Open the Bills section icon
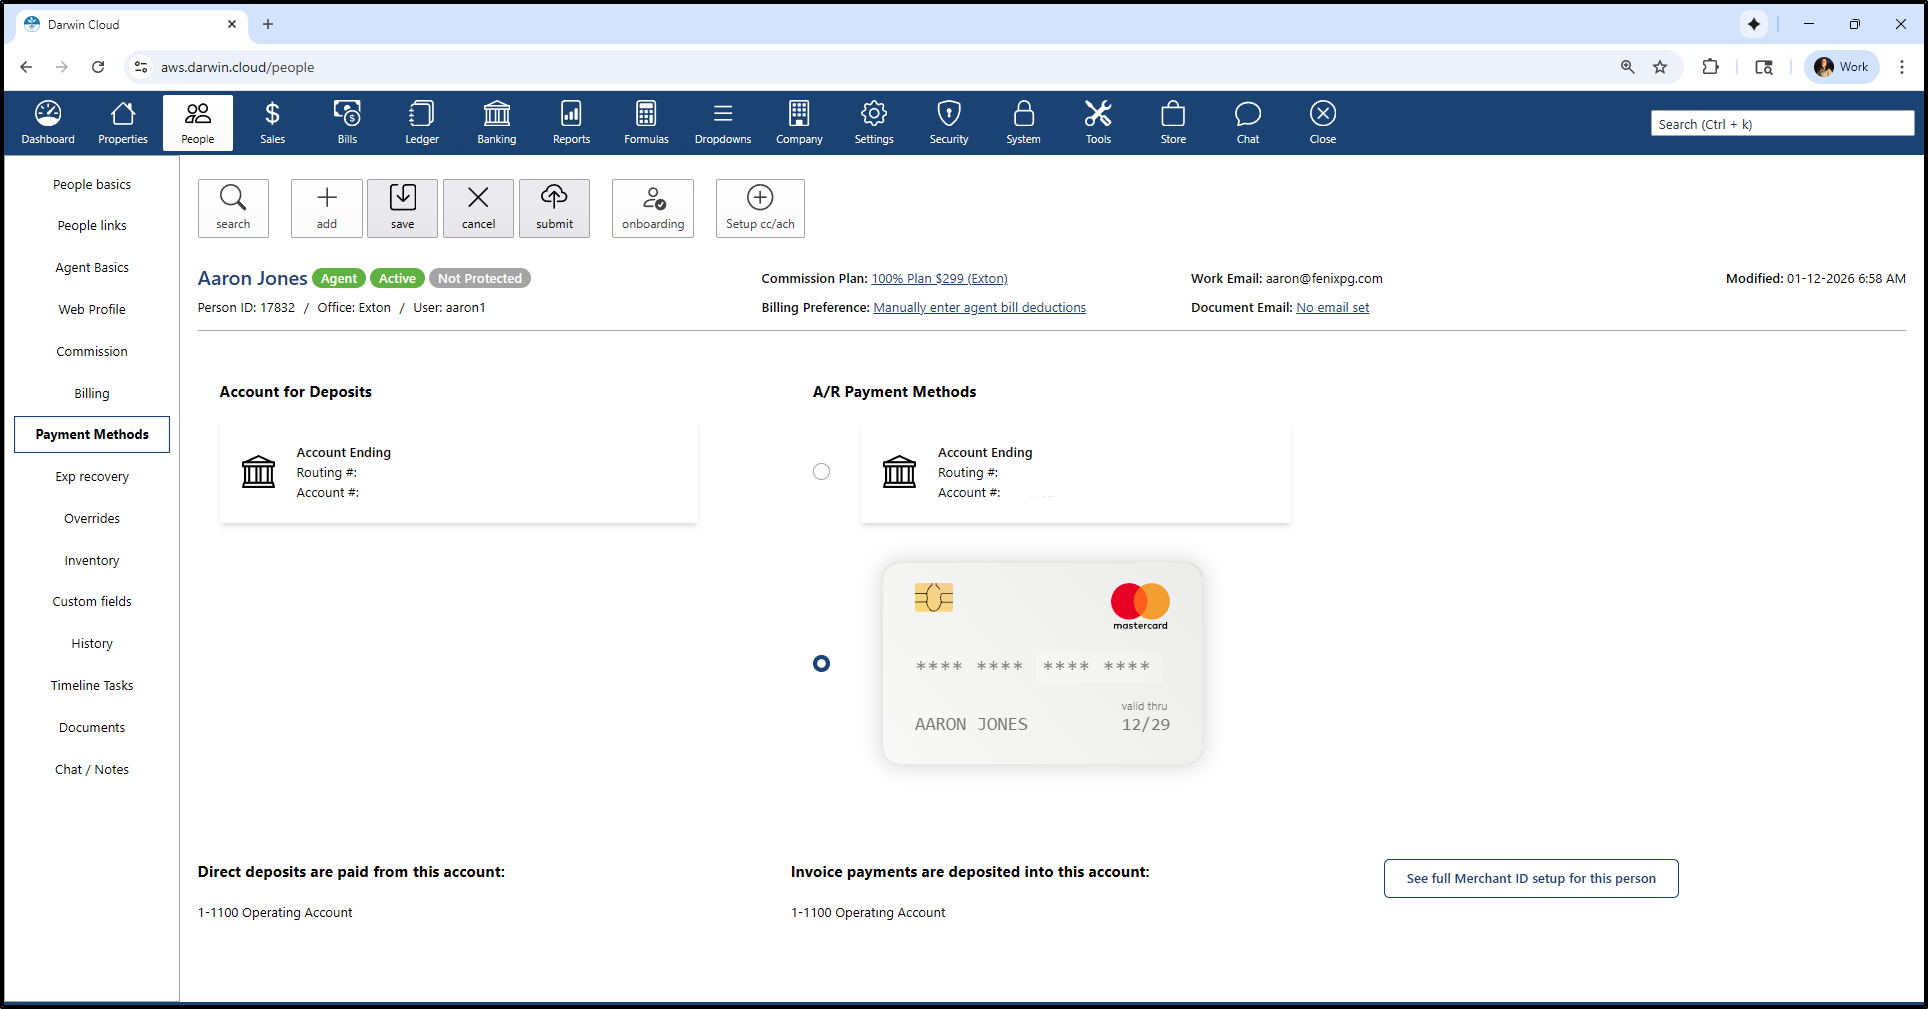The width and height of the screenshot is (1928, 1009). pyautogui.click(x=347, y=123)
